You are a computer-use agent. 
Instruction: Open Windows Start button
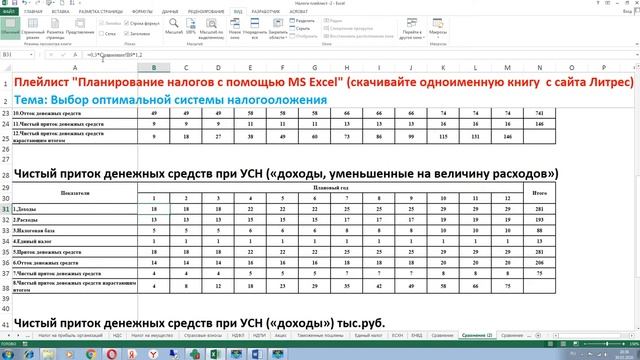coord(8,354)
